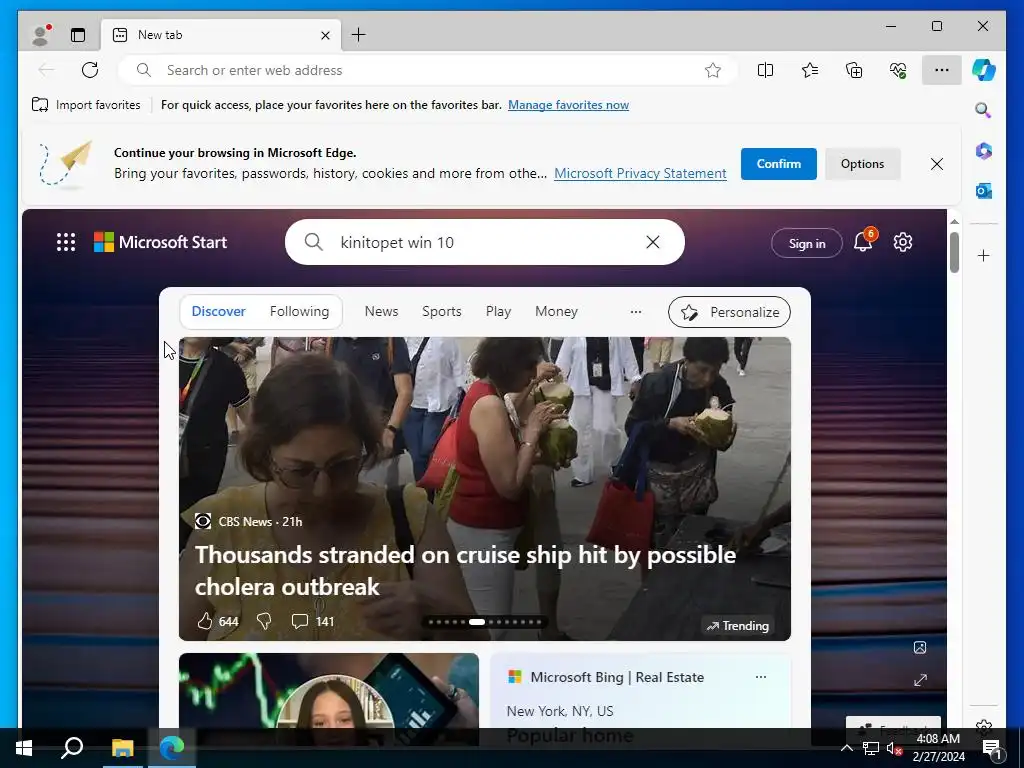The image size is (1024, 768).
Task: Open Windows taskbar search
Action: pos(72,748)
